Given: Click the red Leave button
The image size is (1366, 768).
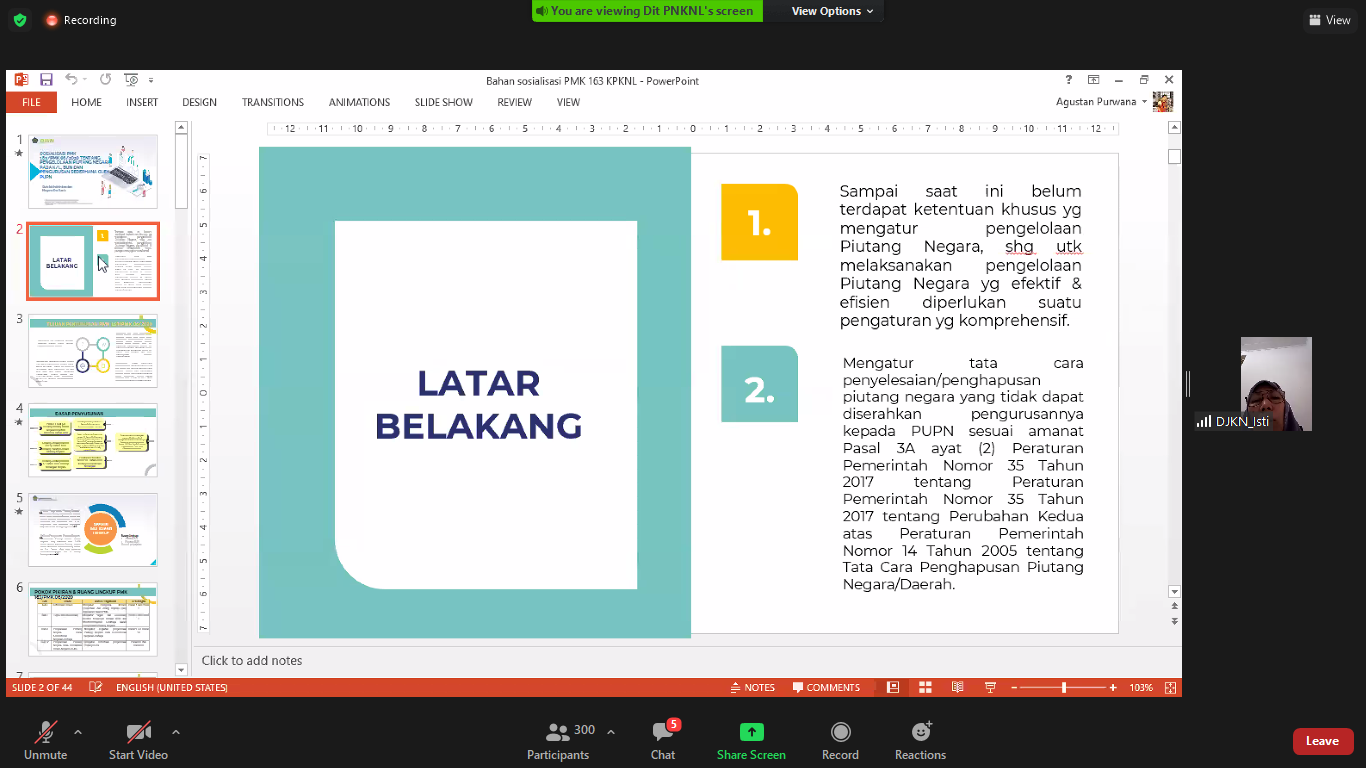Looking at the screenshot, I should (x=1322, y=741).
